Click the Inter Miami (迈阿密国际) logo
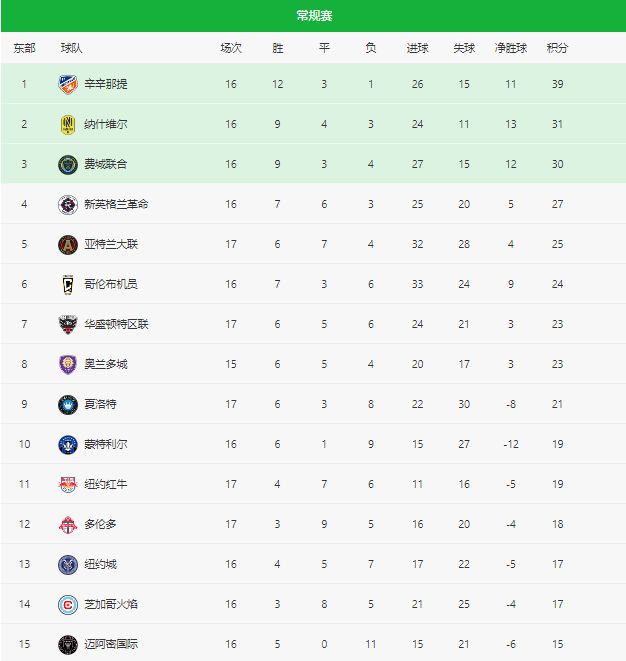This screenshot has height=661, width=626. [x=68, y=644]
